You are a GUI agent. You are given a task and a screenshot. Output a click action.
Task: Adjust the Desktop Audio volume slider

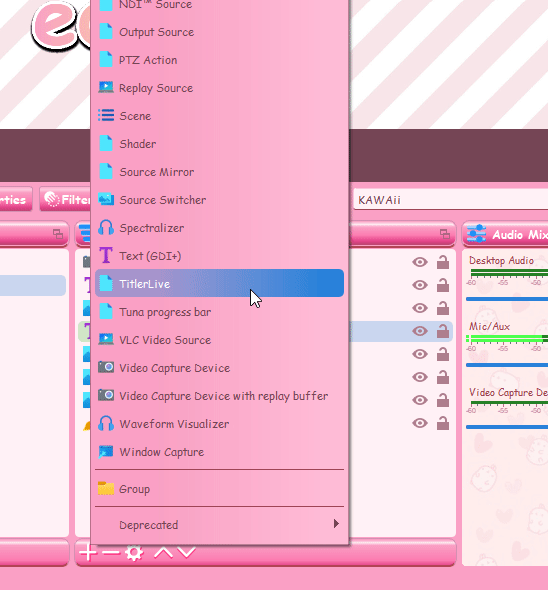click(x=507, y=299)
